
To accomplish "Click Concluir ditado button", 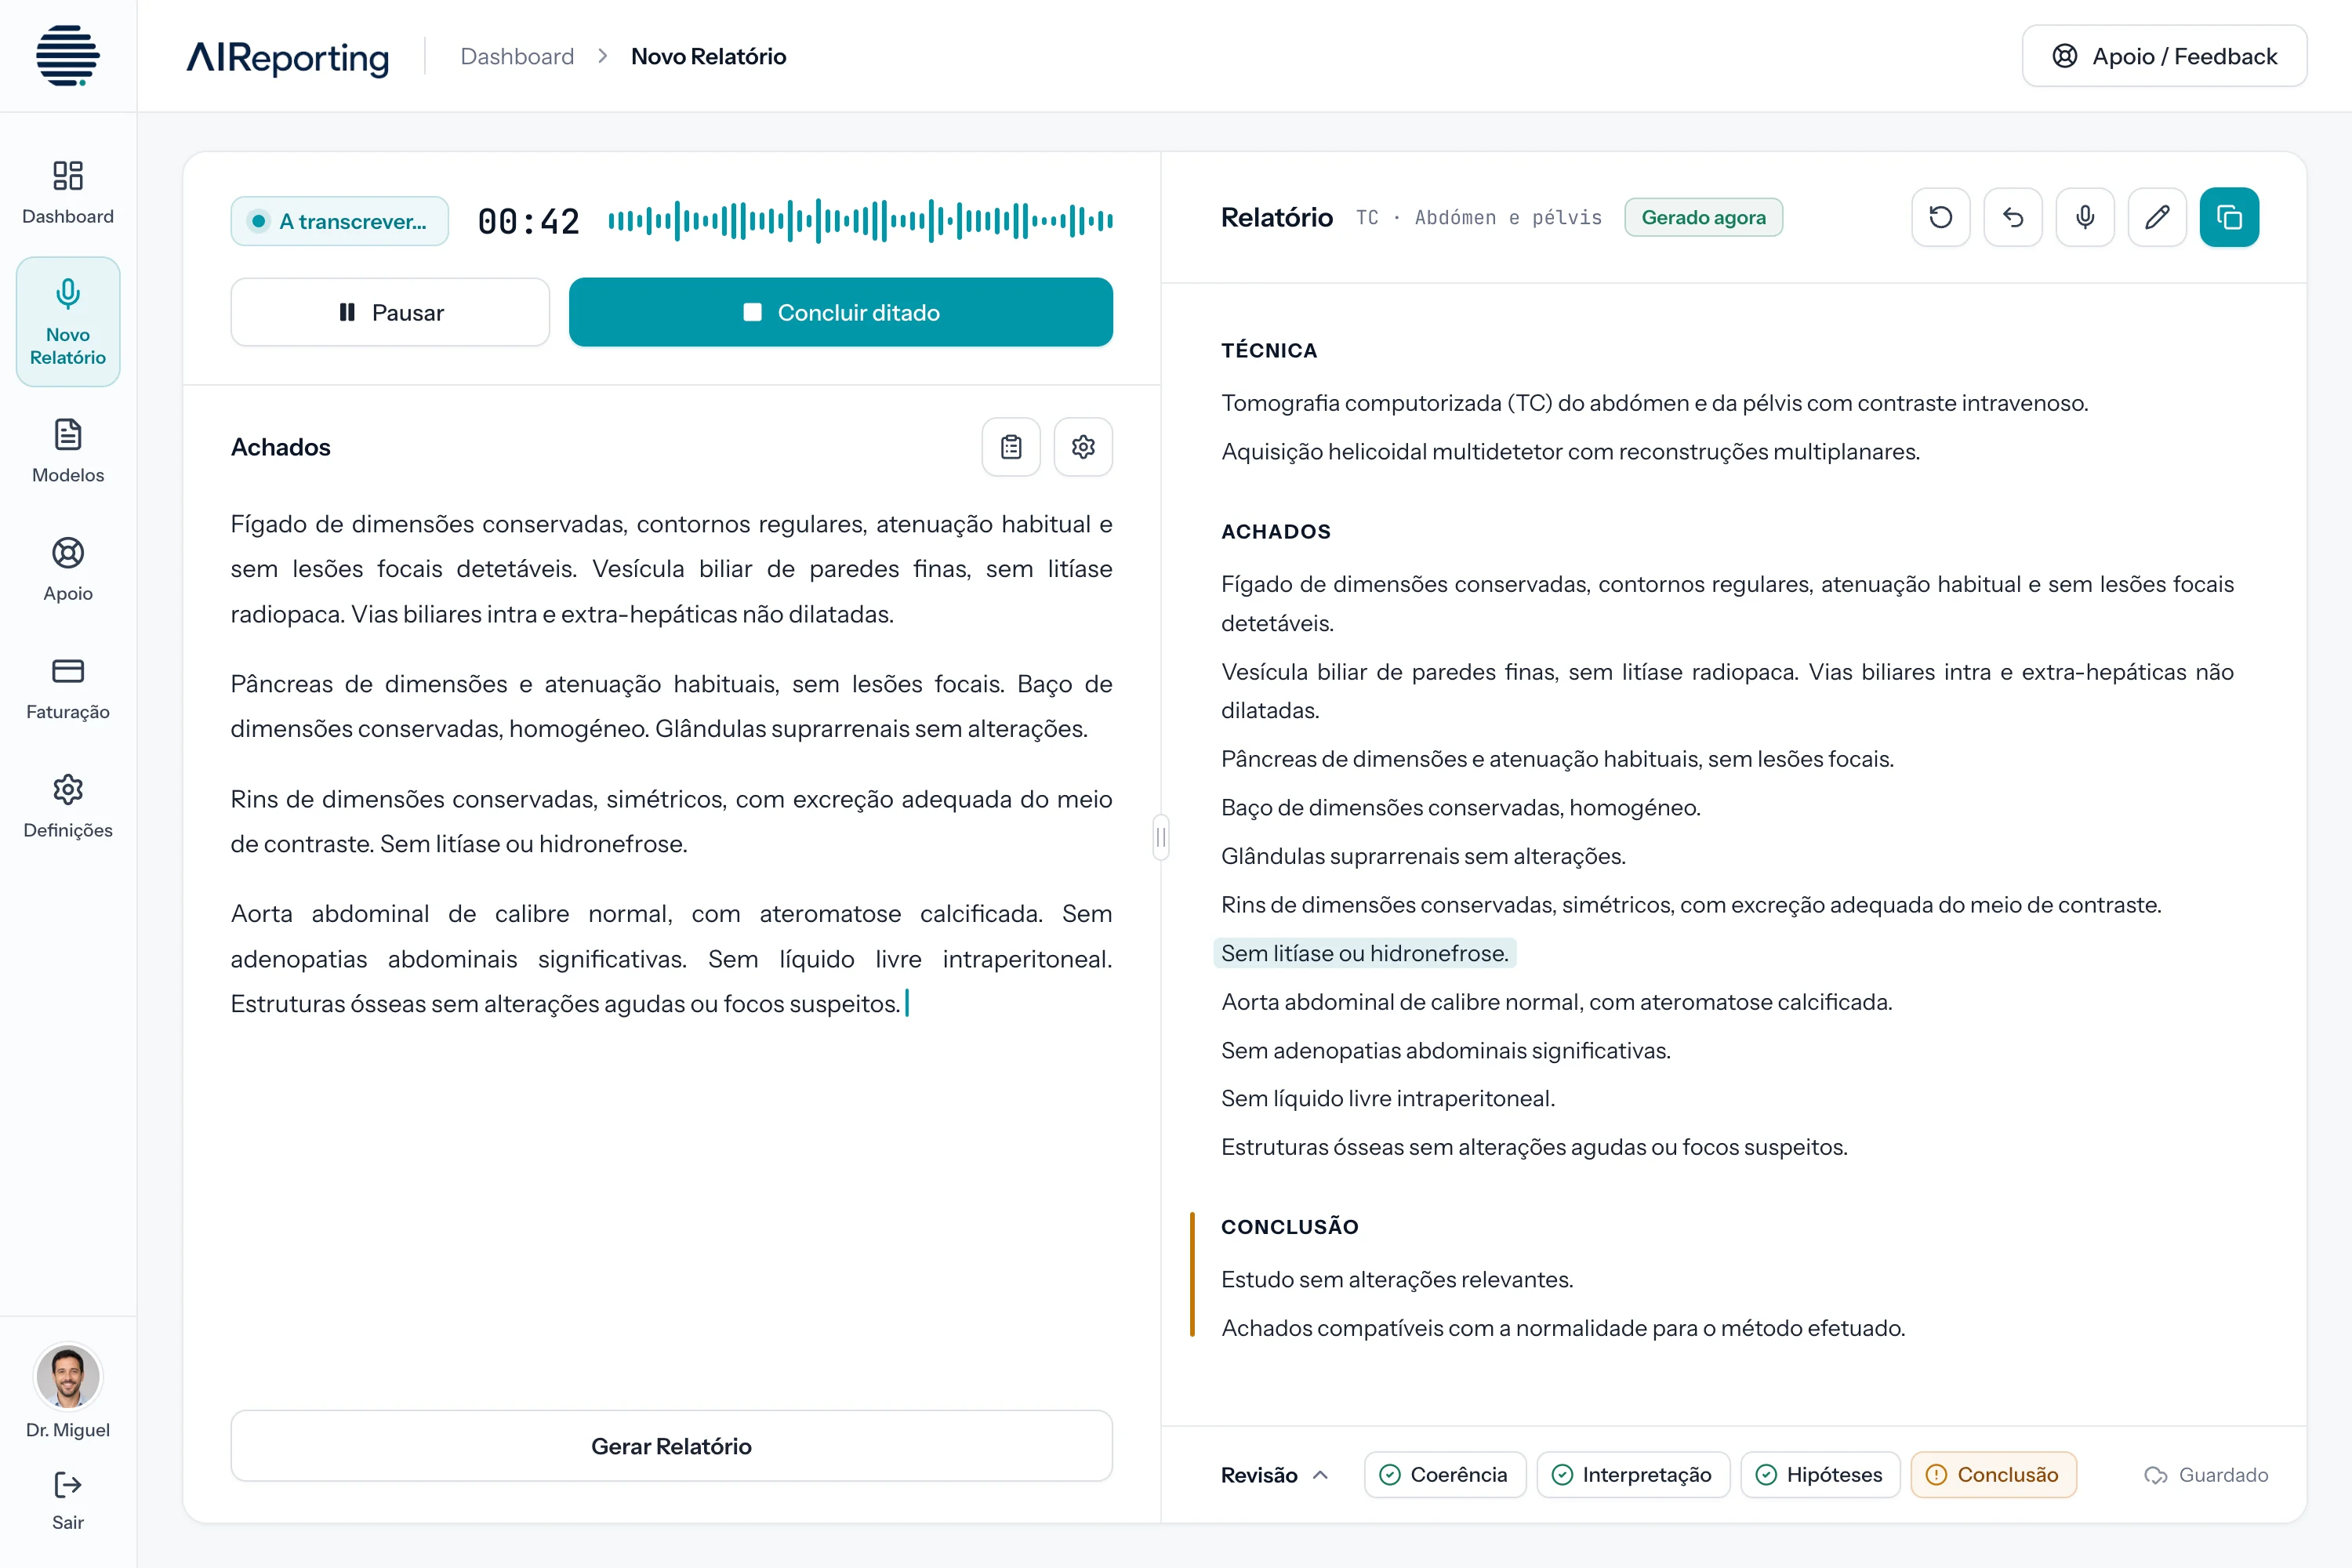I will pos(841,312).
